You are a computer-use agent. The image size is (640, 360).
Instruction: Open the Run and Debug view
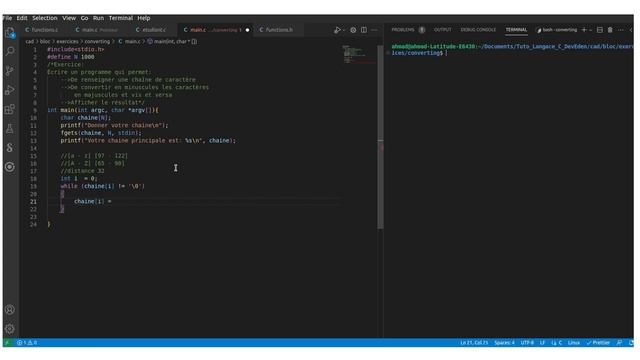(x=10, y=90)
